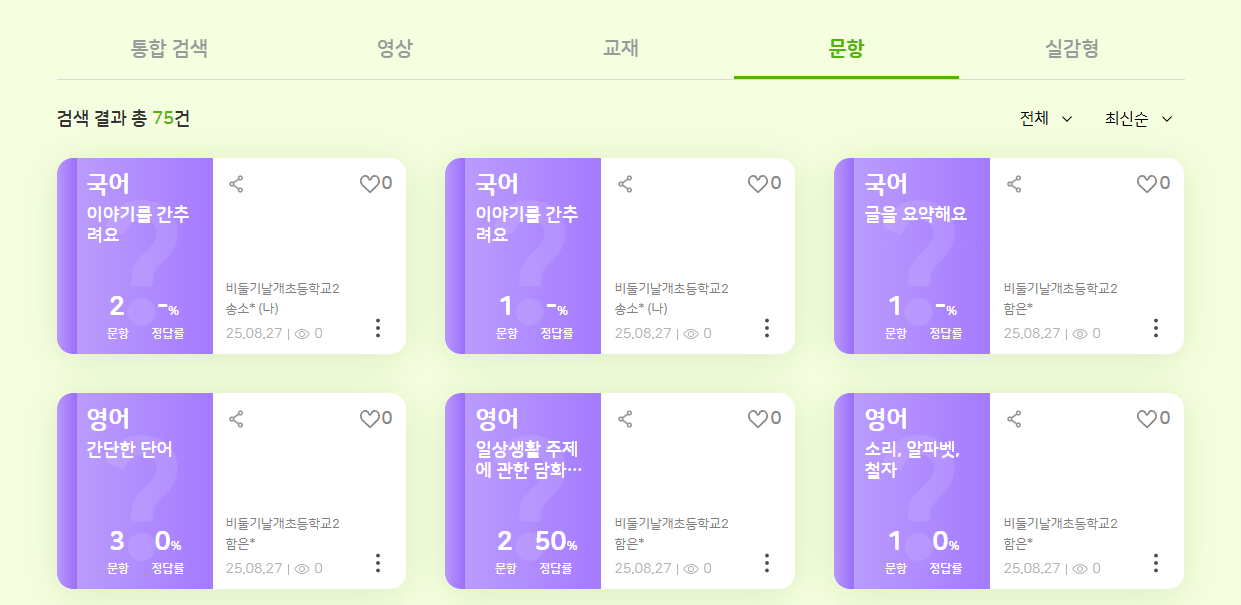Viewport: 1241px width, 605px height.
Task: Open the 소리, 알파벳, 철자 card title
Action: coord(912,460)
